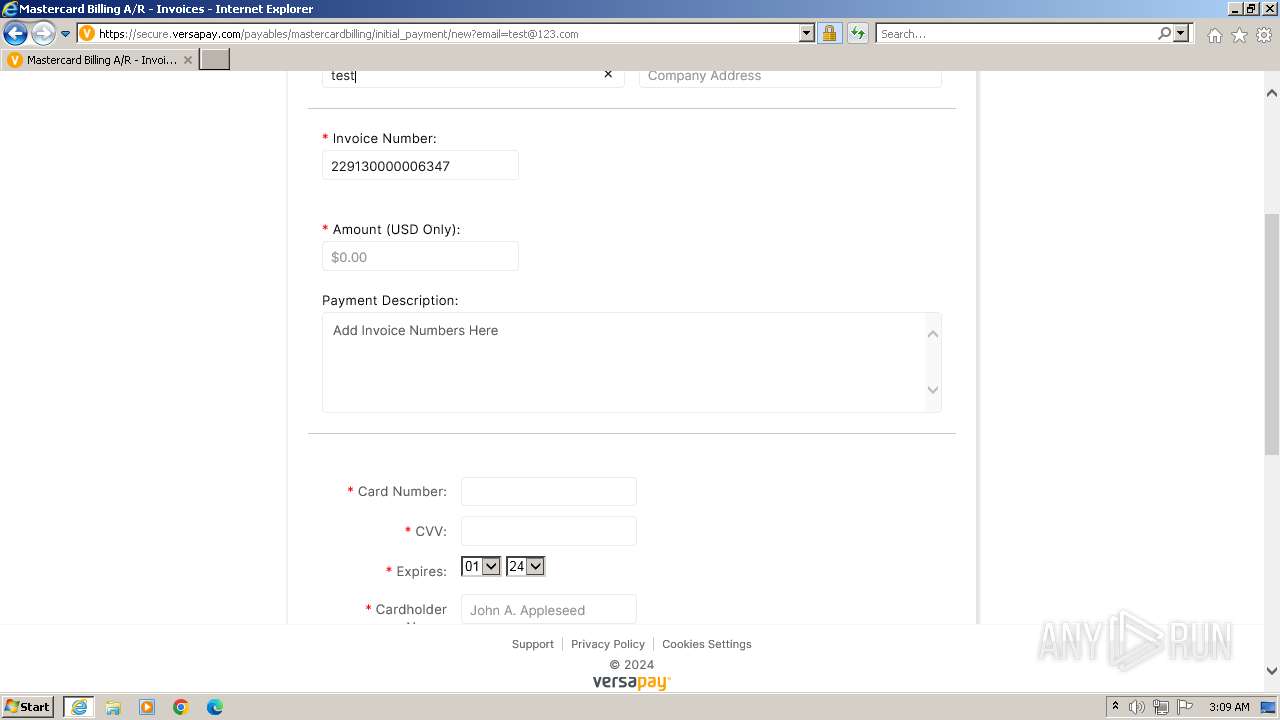Click the '© 2024' footer text

[632, 664]
